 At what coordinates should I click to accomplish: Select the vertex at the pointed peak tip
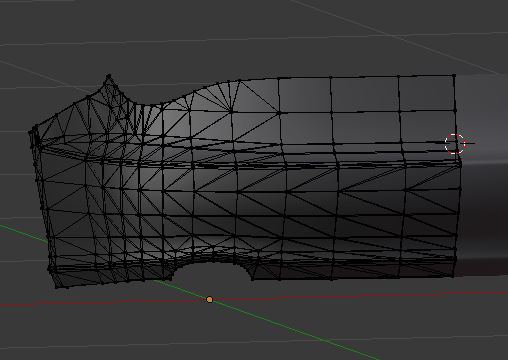[x=109, y=76]
